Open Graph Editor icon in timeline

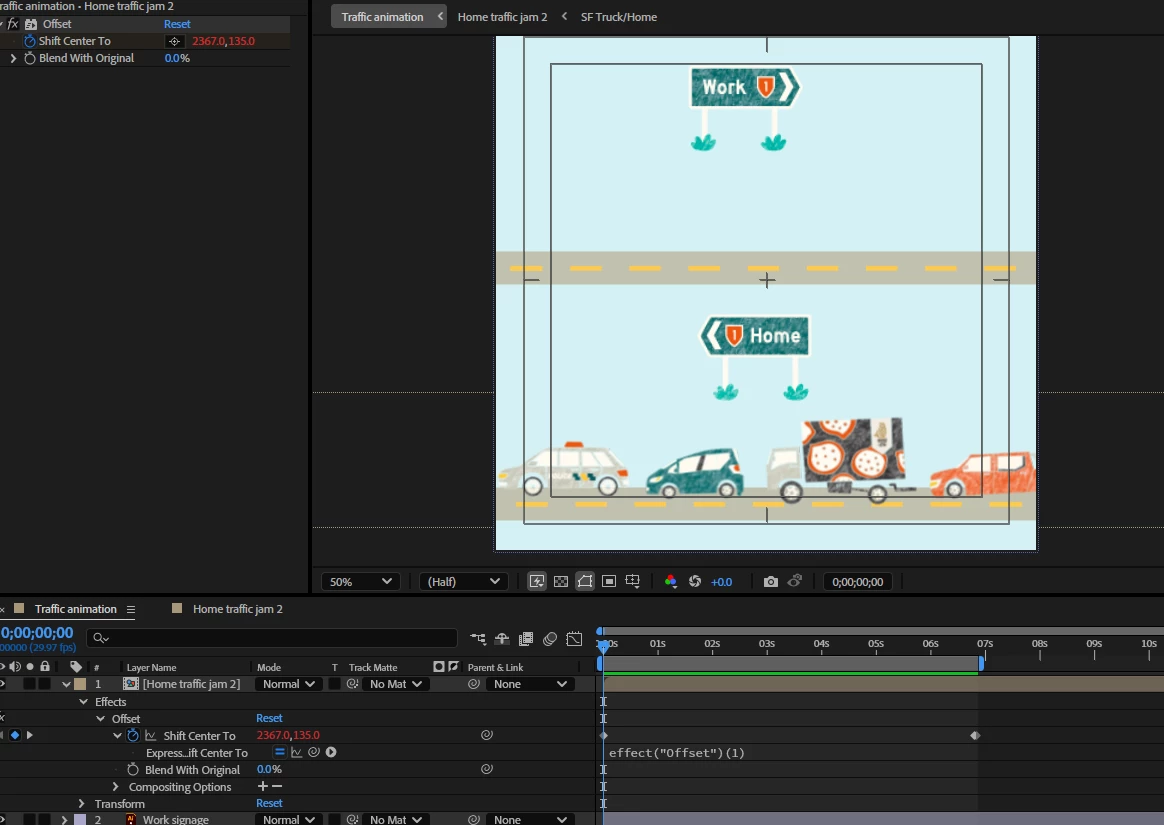click(x=574, y=639)
